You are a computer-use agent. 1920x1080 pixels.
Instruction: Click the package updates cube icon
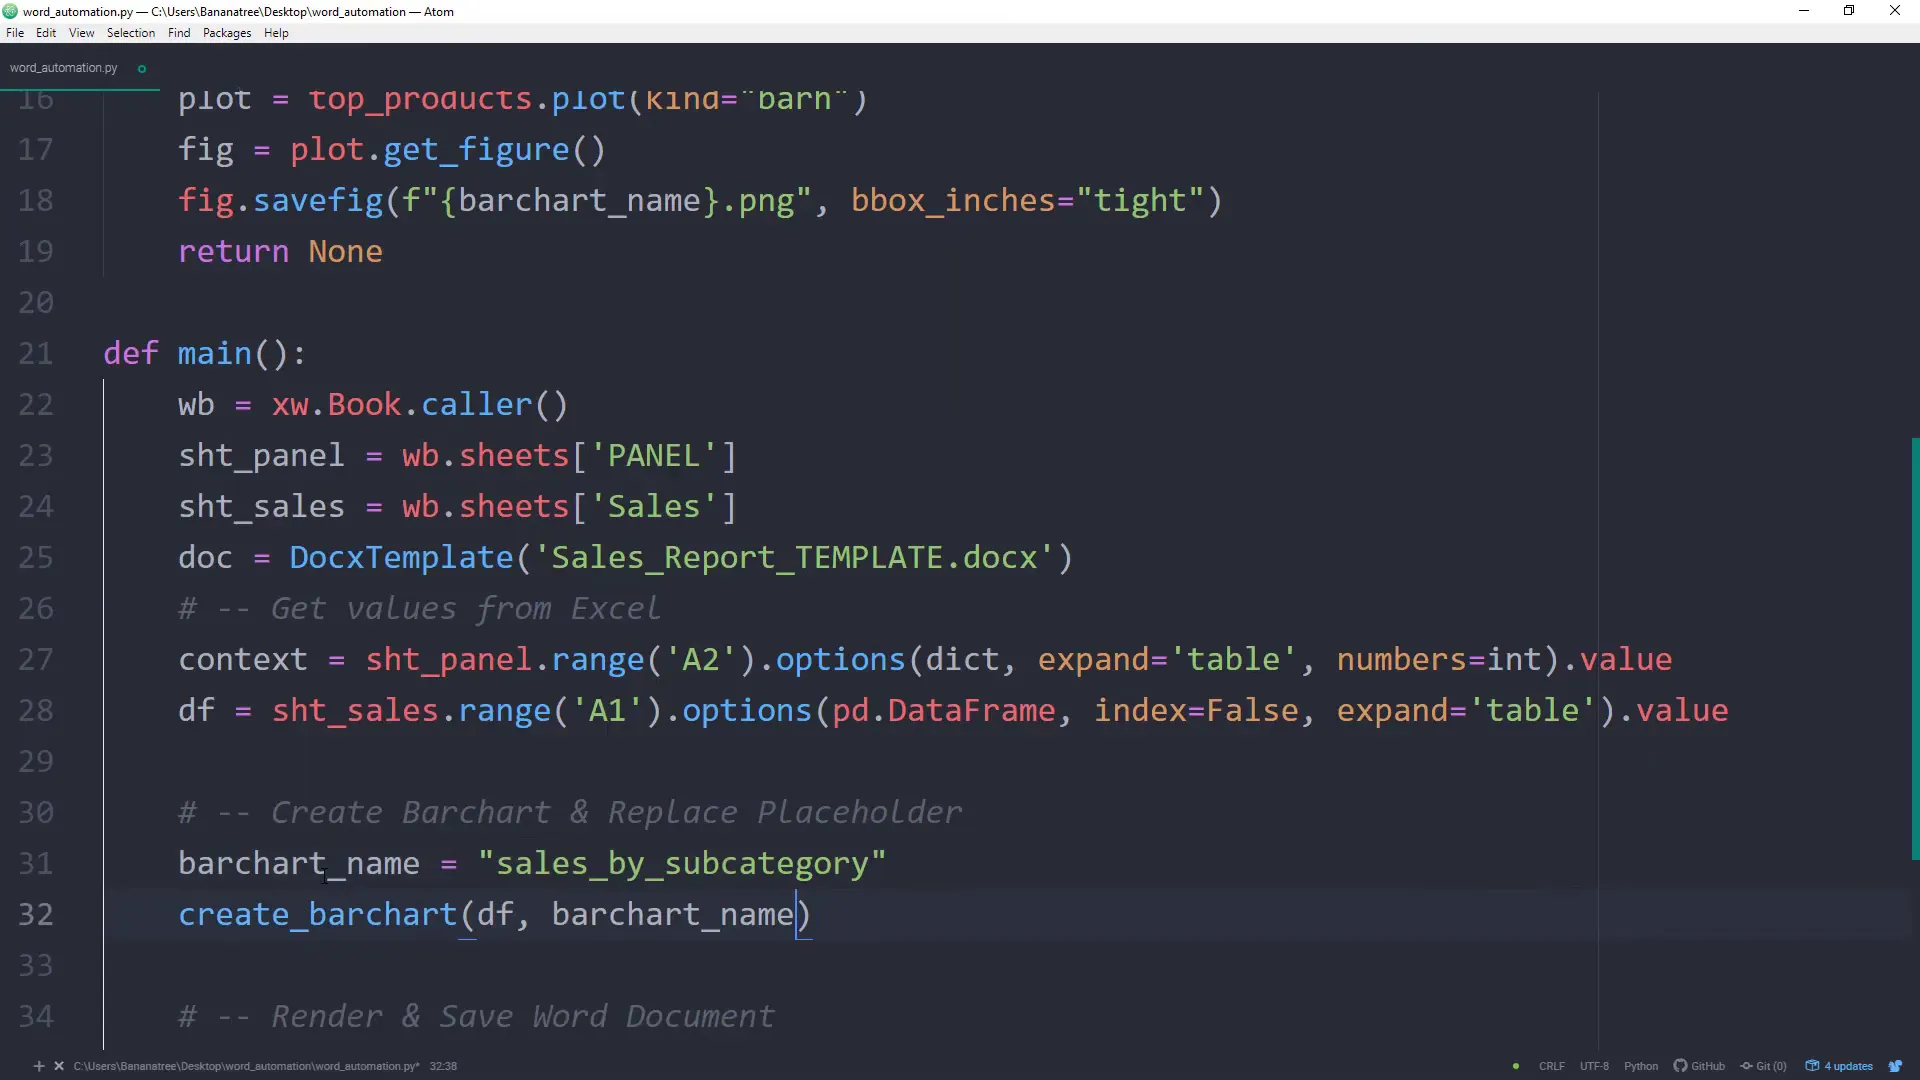(x=1813, y=1066)
